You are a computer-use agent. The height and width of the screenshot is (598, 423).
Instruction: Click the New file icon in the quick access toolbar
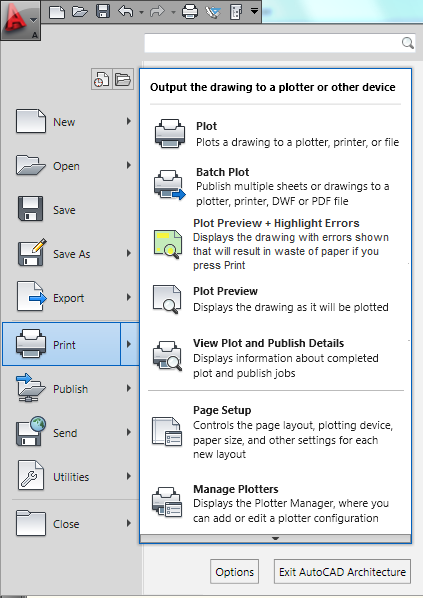[57, 12]
